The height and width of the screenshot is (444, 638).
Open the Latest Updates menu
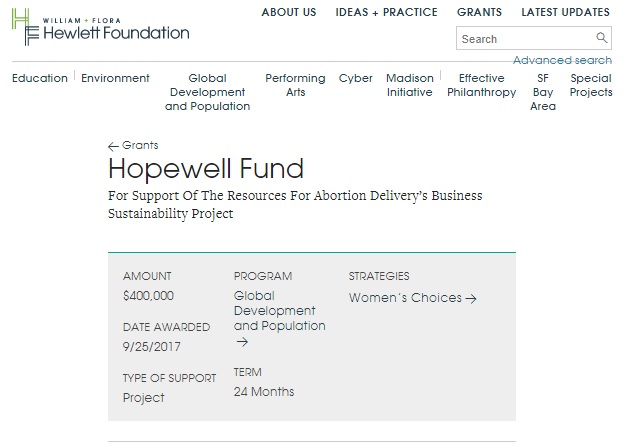click(565, 12)
